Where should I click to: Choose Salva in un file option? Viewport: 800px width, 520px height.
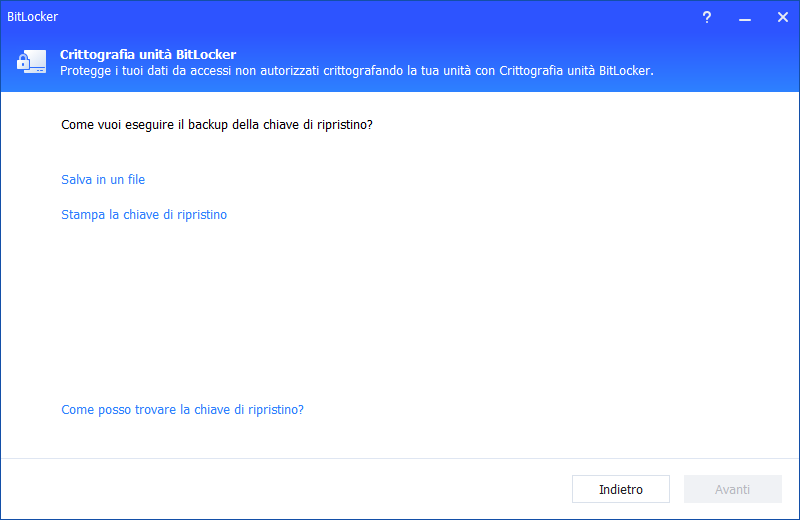(103, 180)
